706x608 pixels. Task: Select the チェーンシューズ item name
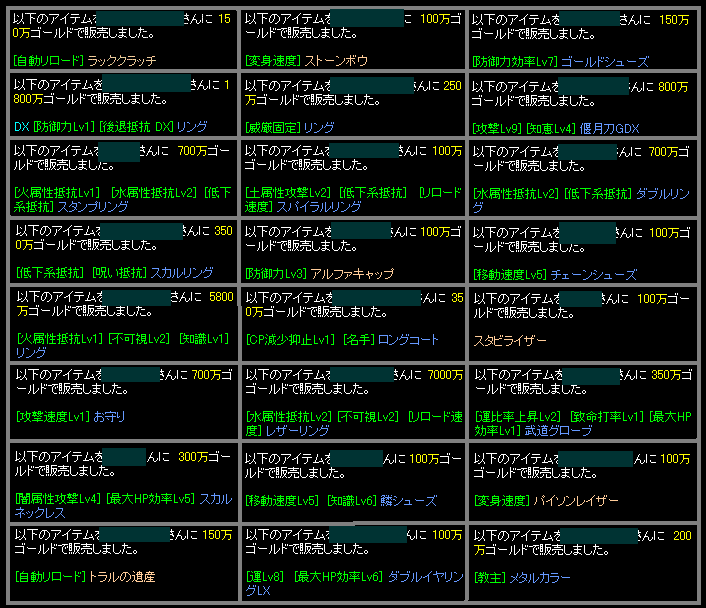(x=594, y=274)
